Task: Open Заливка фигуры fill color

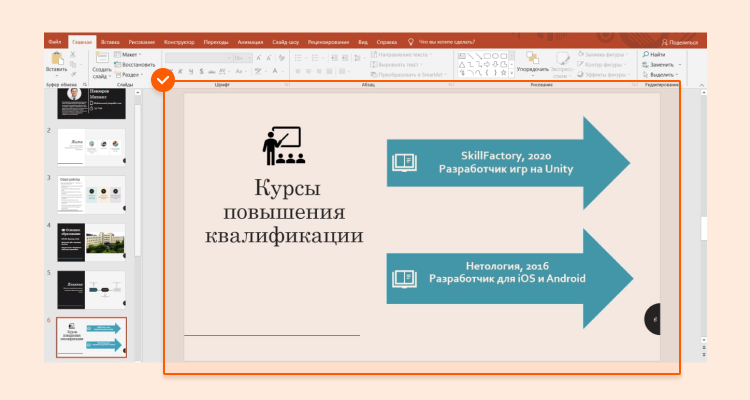Action: coord(603,55)
